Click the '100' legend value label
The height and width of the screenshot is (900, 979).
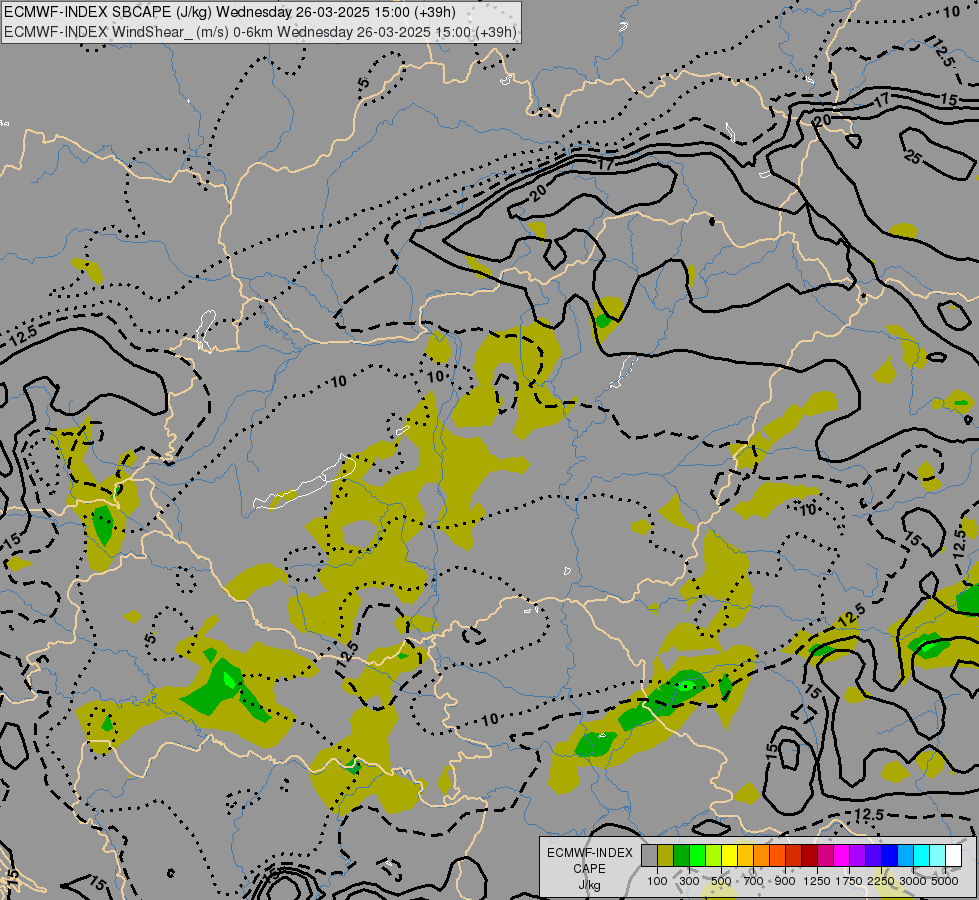pos(657,881)
